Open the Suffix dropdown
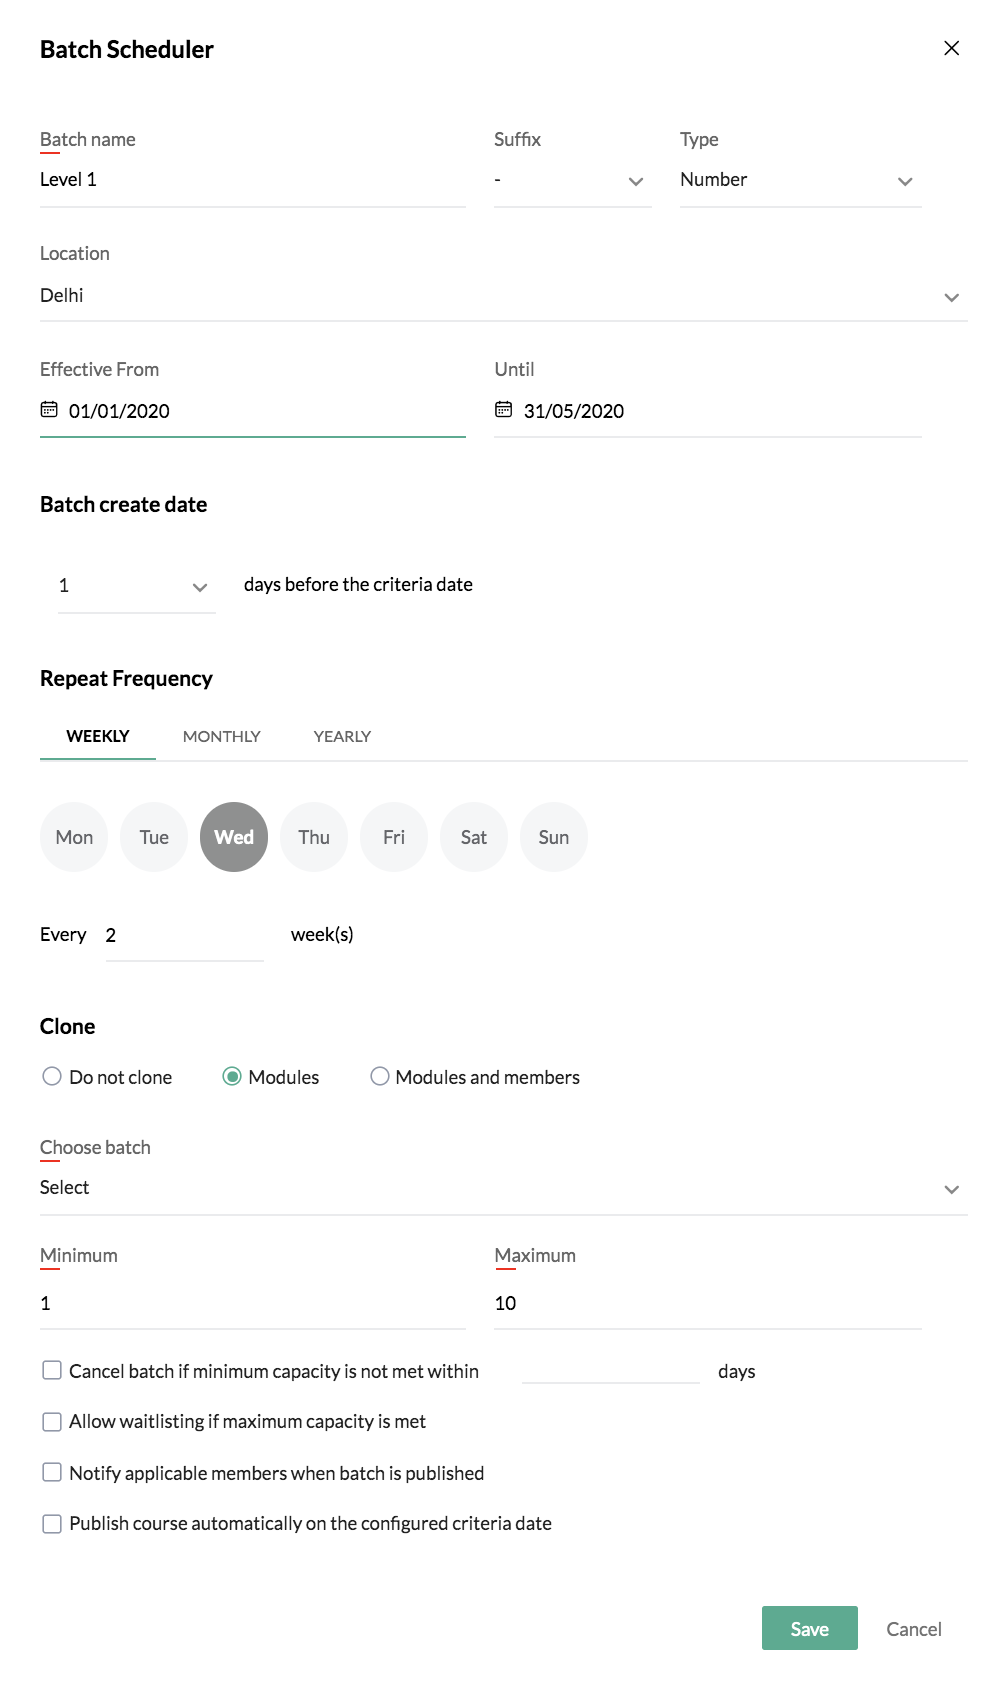 click(x=573, y=181)
